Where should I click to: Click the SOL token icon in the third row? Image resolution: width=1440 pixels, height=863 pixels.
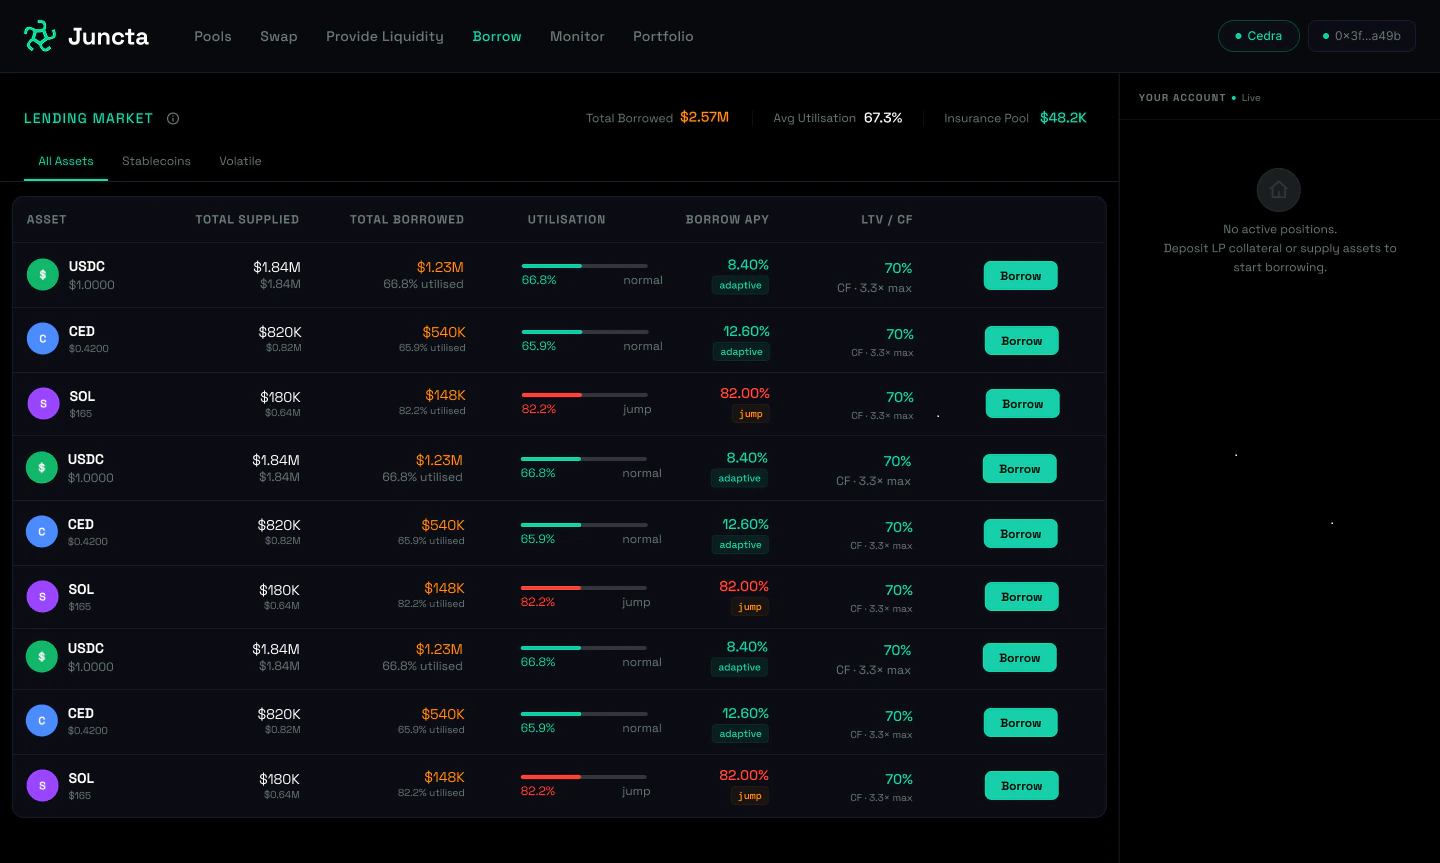[42, 403]
